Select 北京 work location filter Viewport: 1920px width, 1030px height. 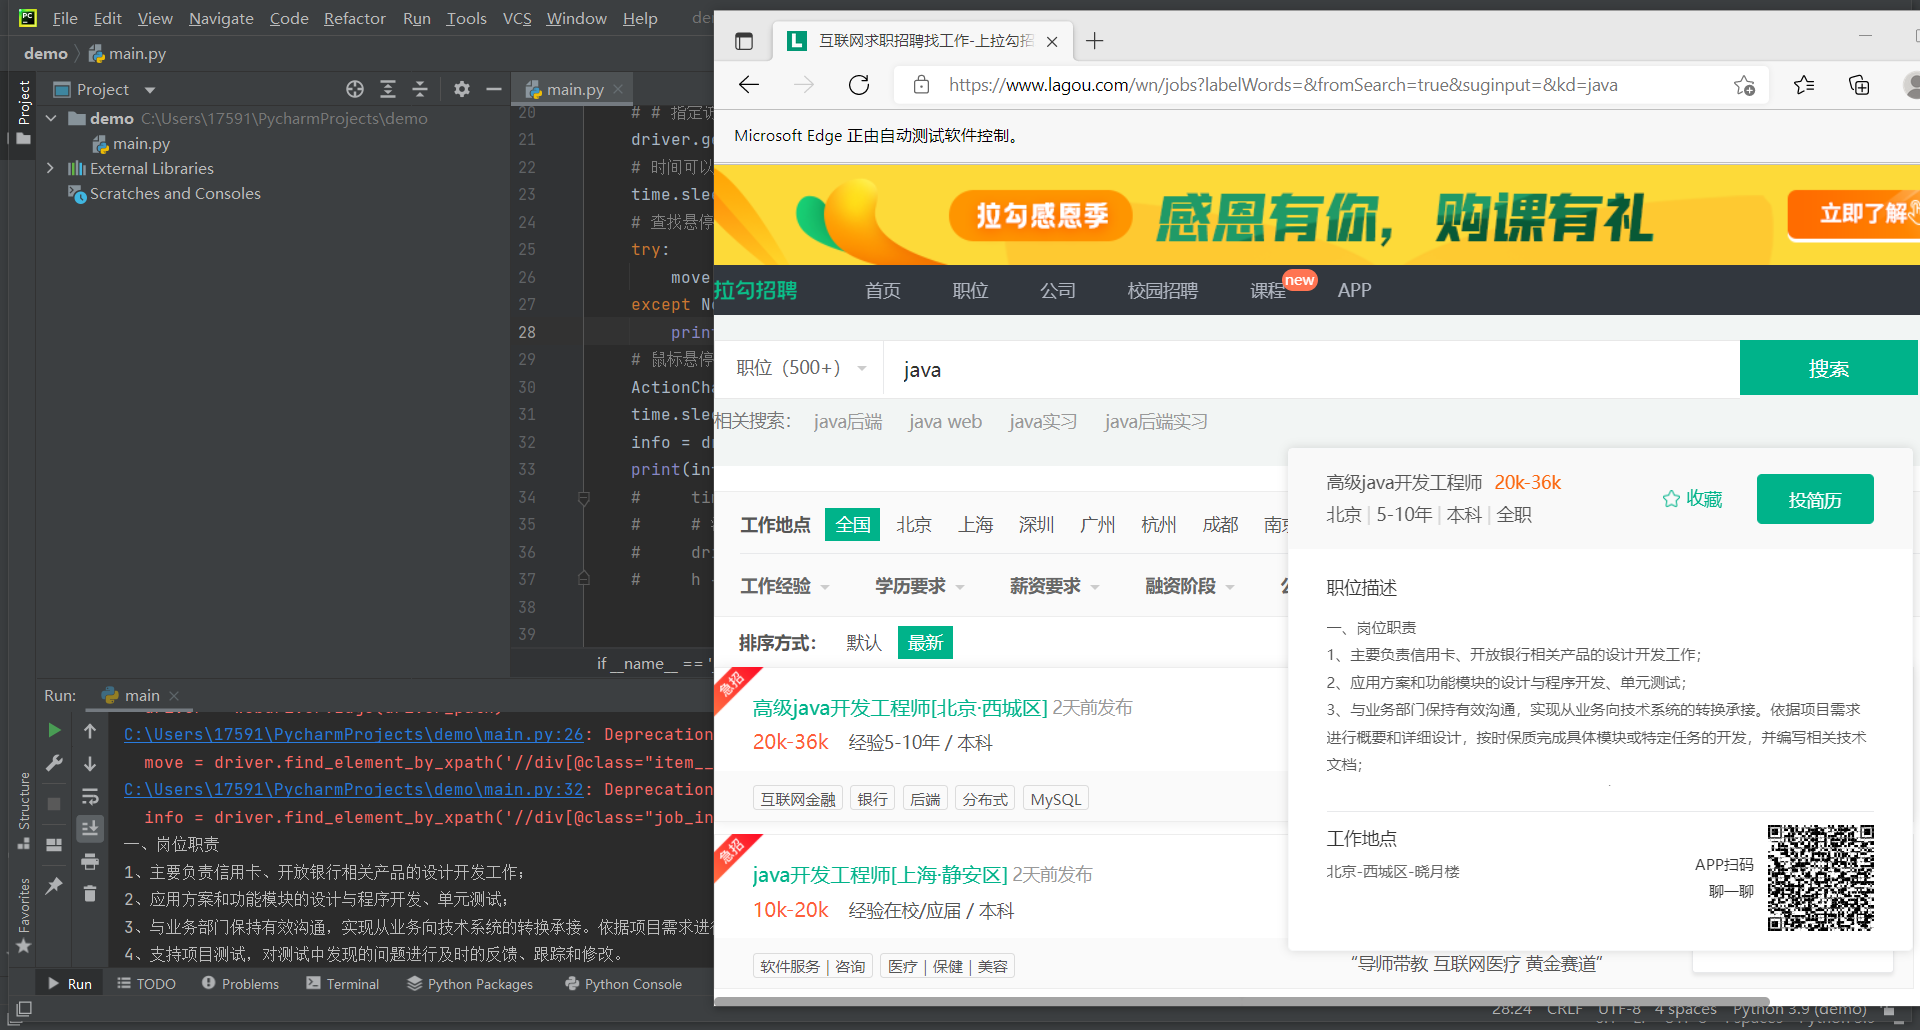(913, 525)
